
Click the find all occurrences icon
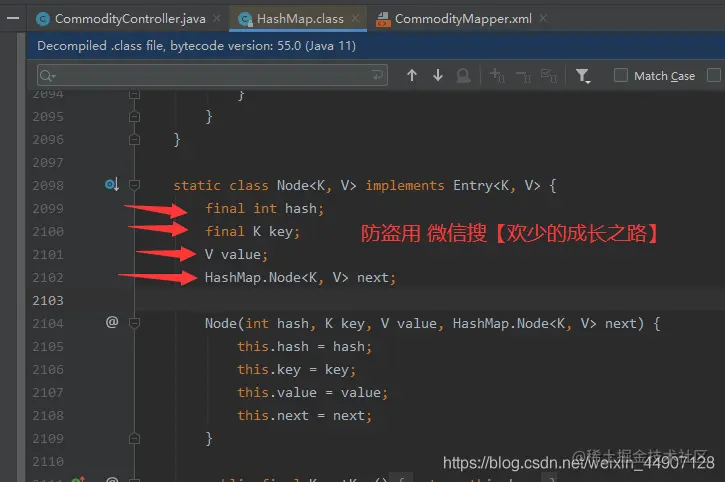(463, 75)
